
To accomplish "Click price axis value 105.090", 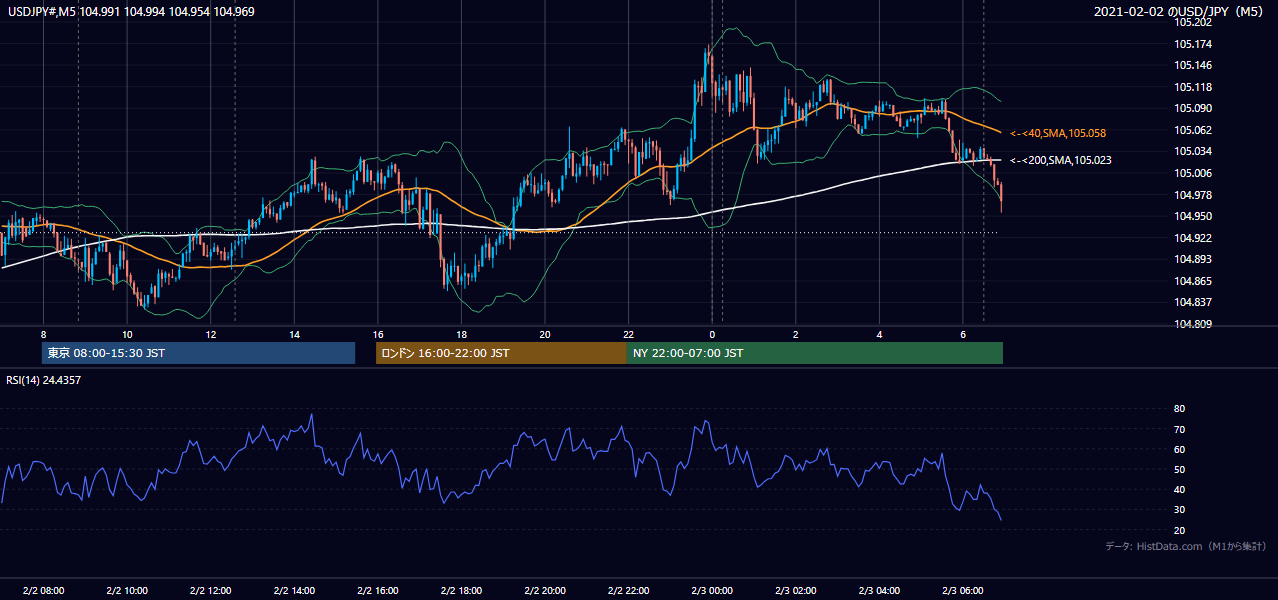I will pyautogui.click(x=1194, y=108).
